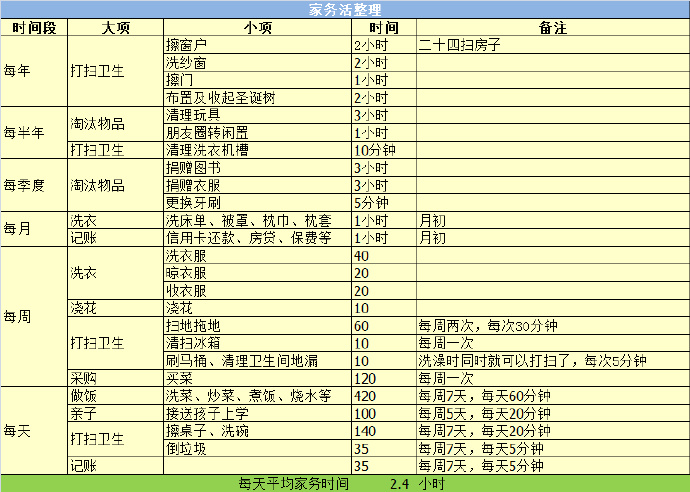Select 信用卡还款、房贷、保费等 cell
690x492 pixels.
pyautogui.click(x=257, y=238)
